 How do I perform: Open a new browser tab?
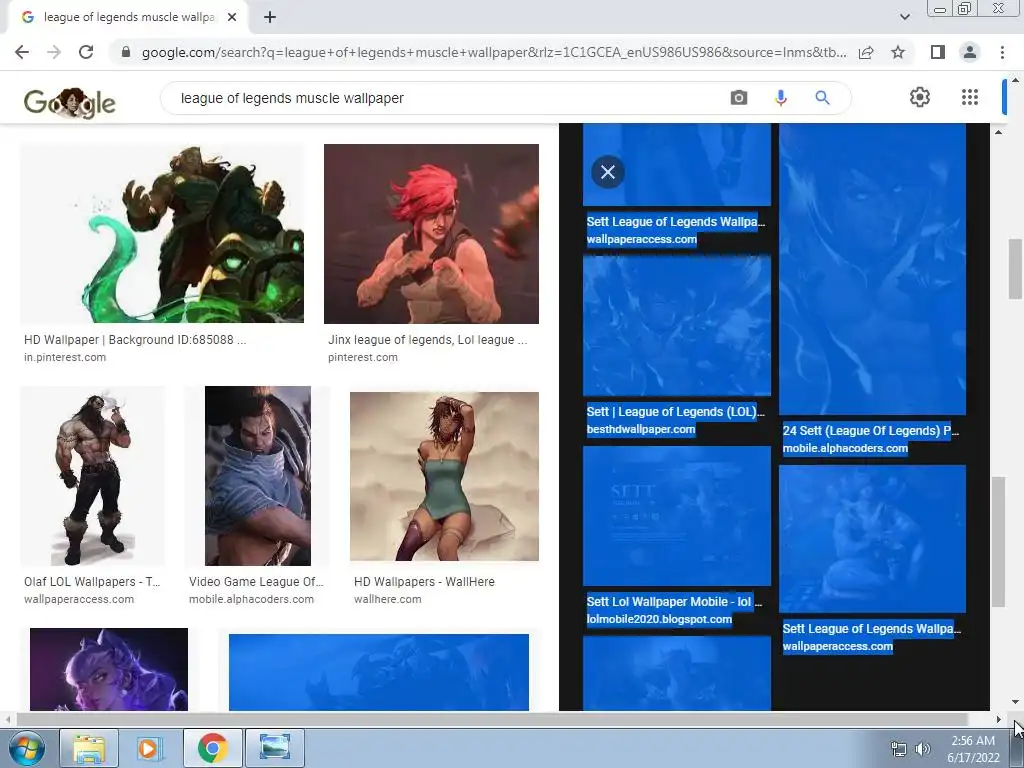point(270,17)
